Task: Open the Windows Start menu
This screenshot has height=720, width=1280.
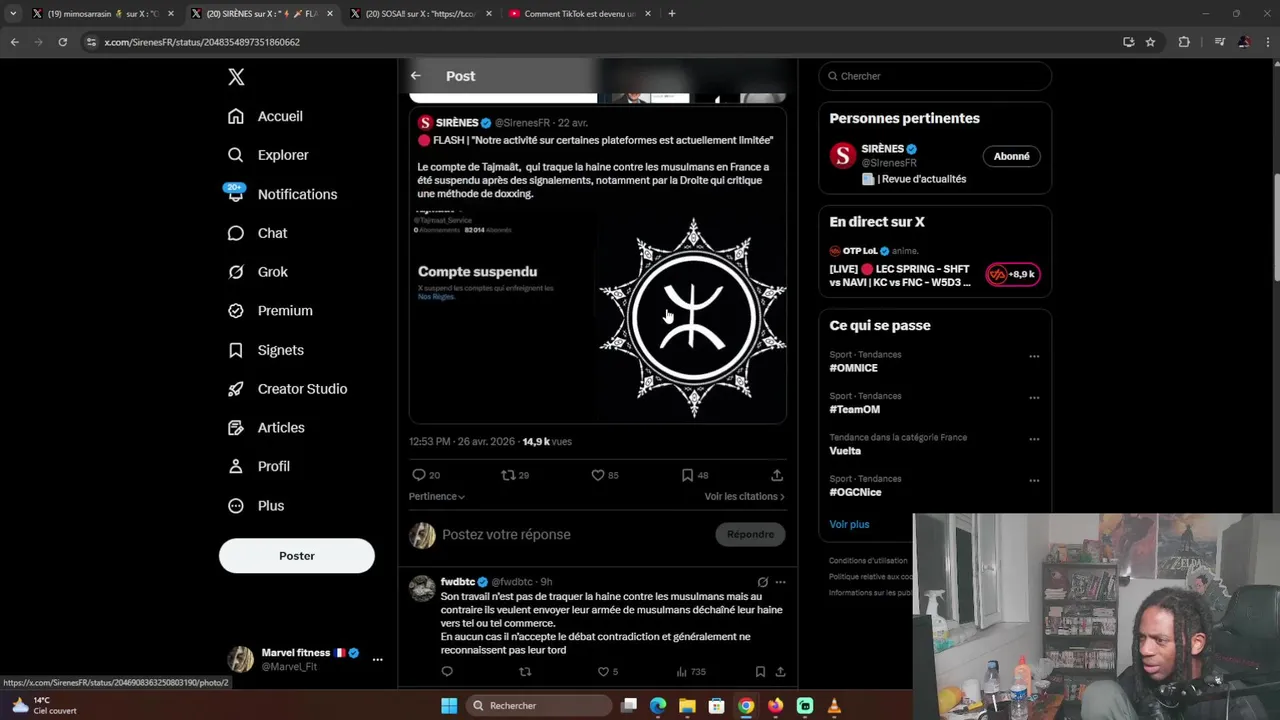Action: 449,706
